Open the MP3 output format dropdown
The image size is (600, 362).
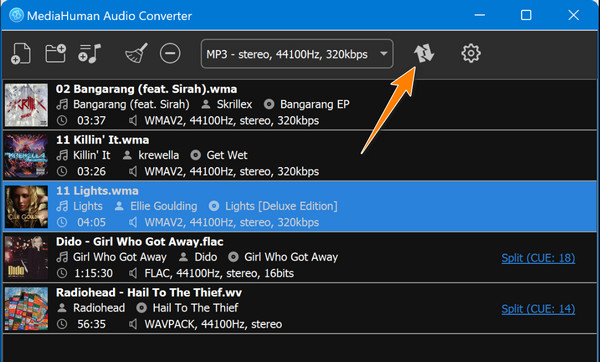click(x=297, y=54)
